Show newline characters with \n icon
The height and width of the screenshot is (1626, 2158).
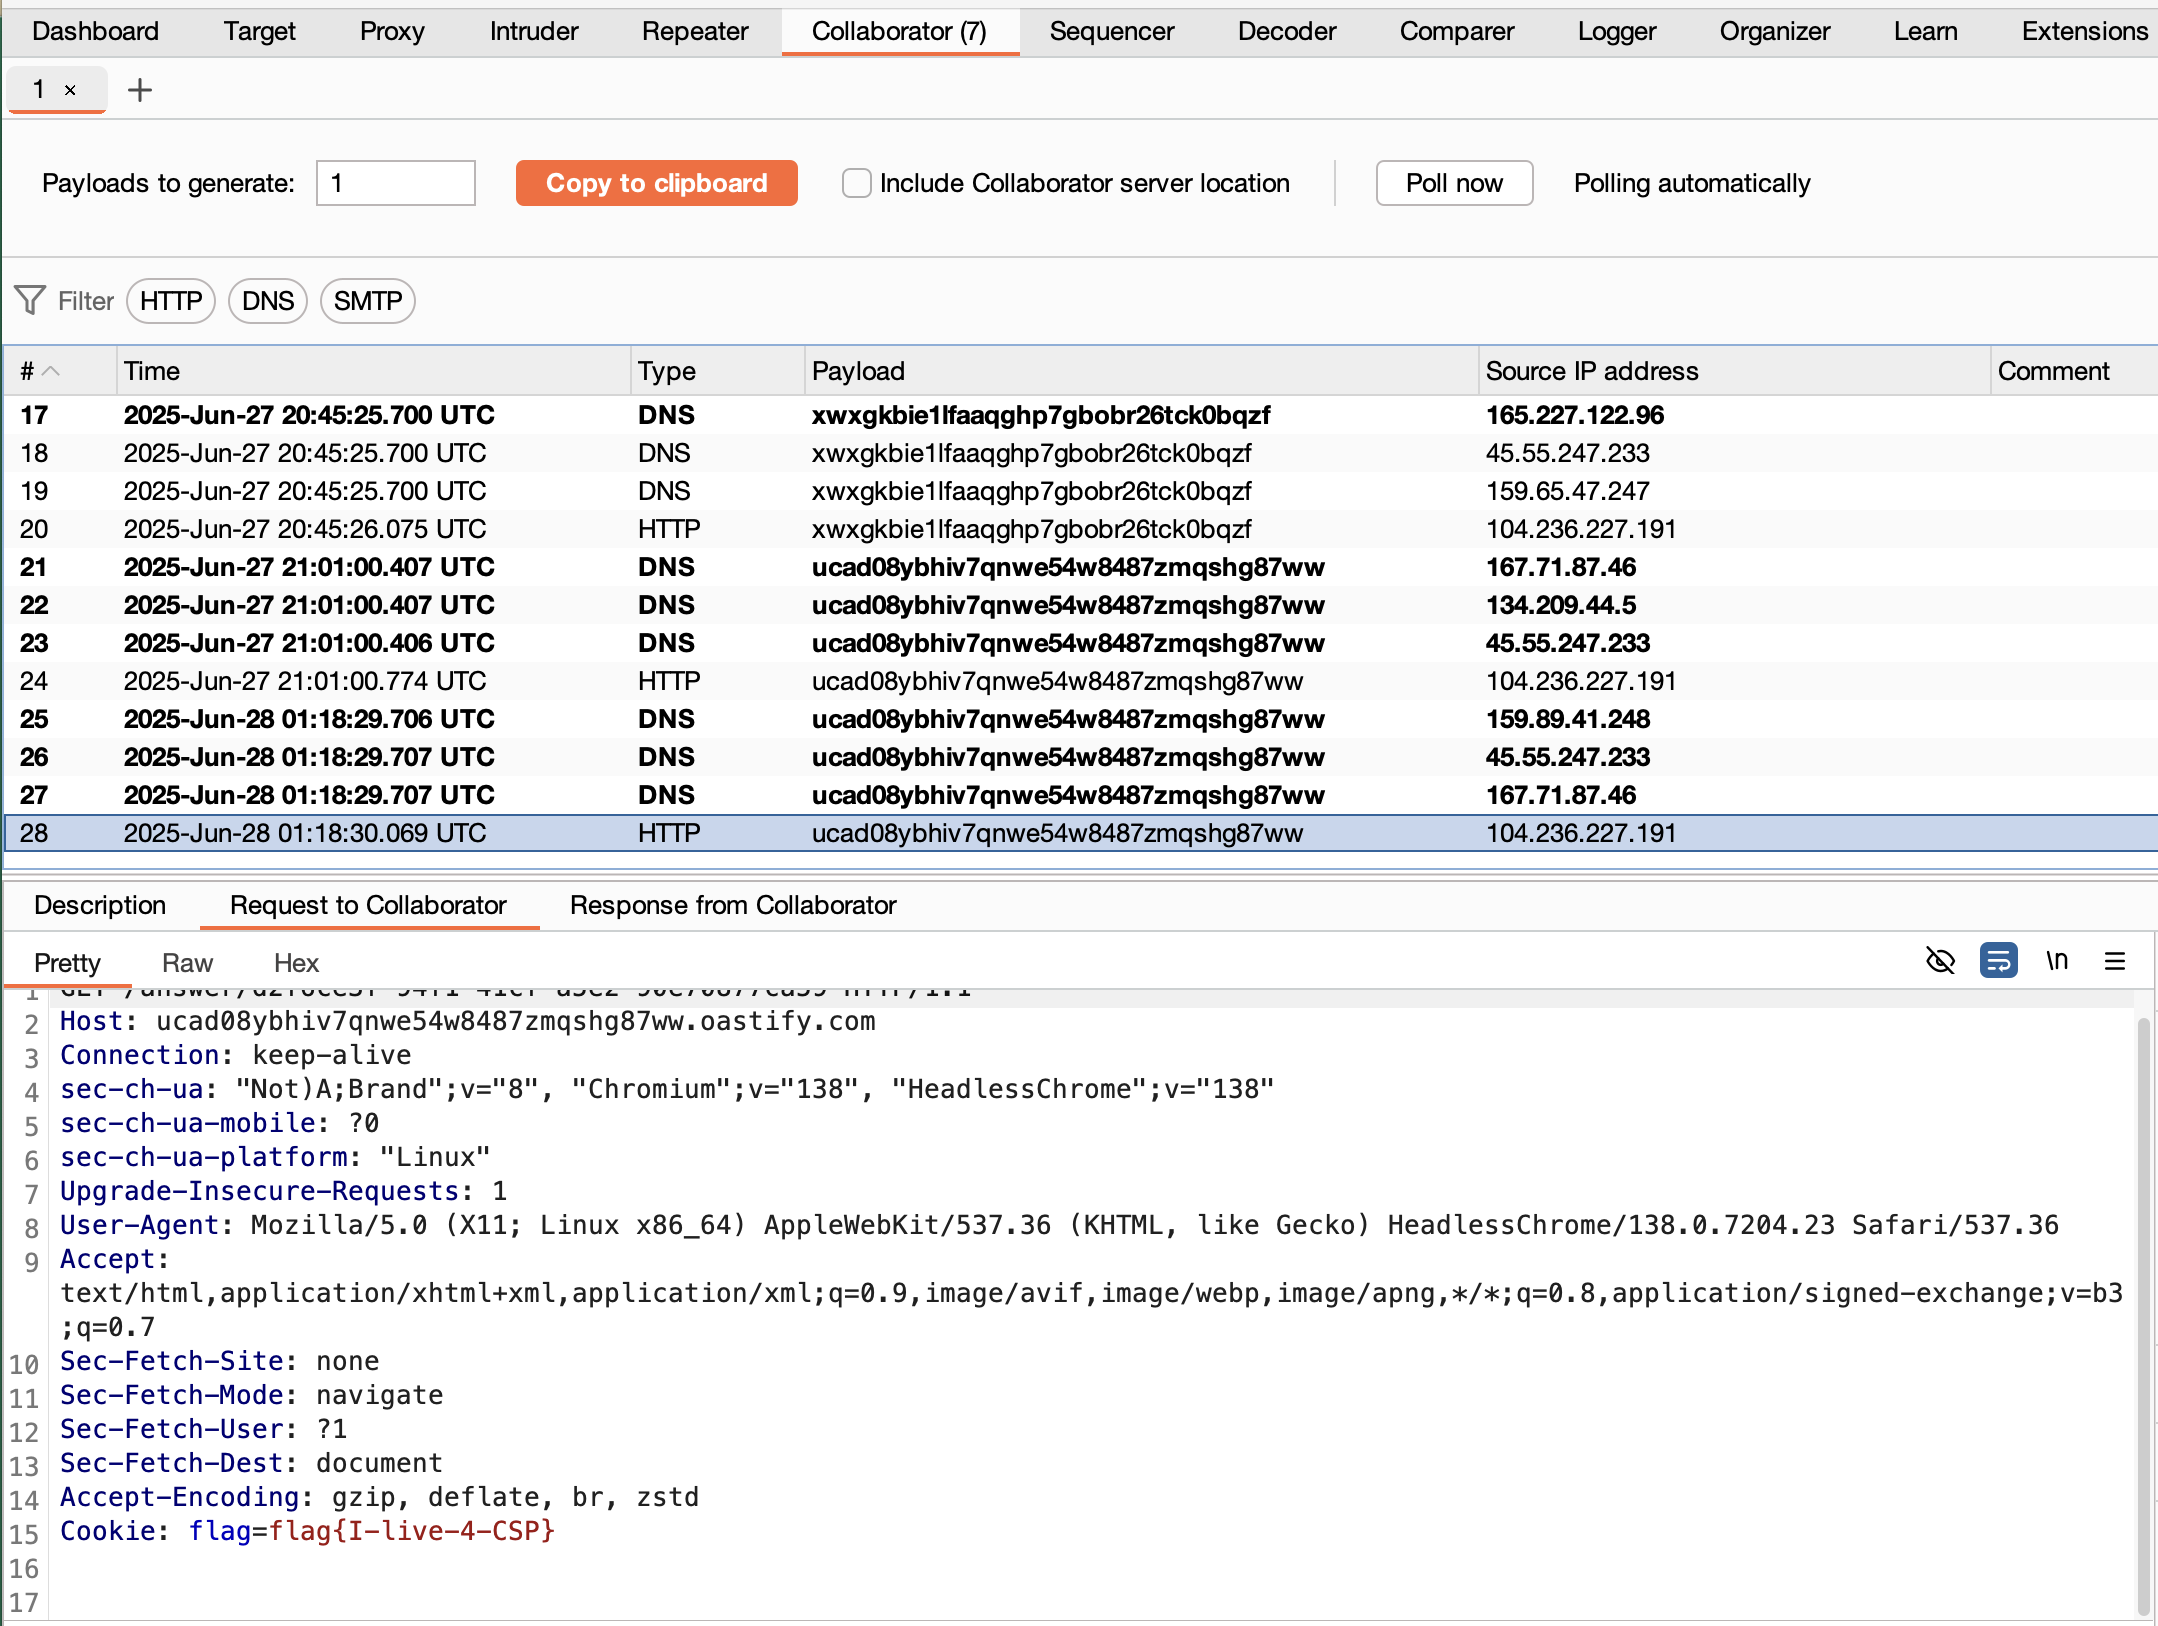coord(2056,961)
